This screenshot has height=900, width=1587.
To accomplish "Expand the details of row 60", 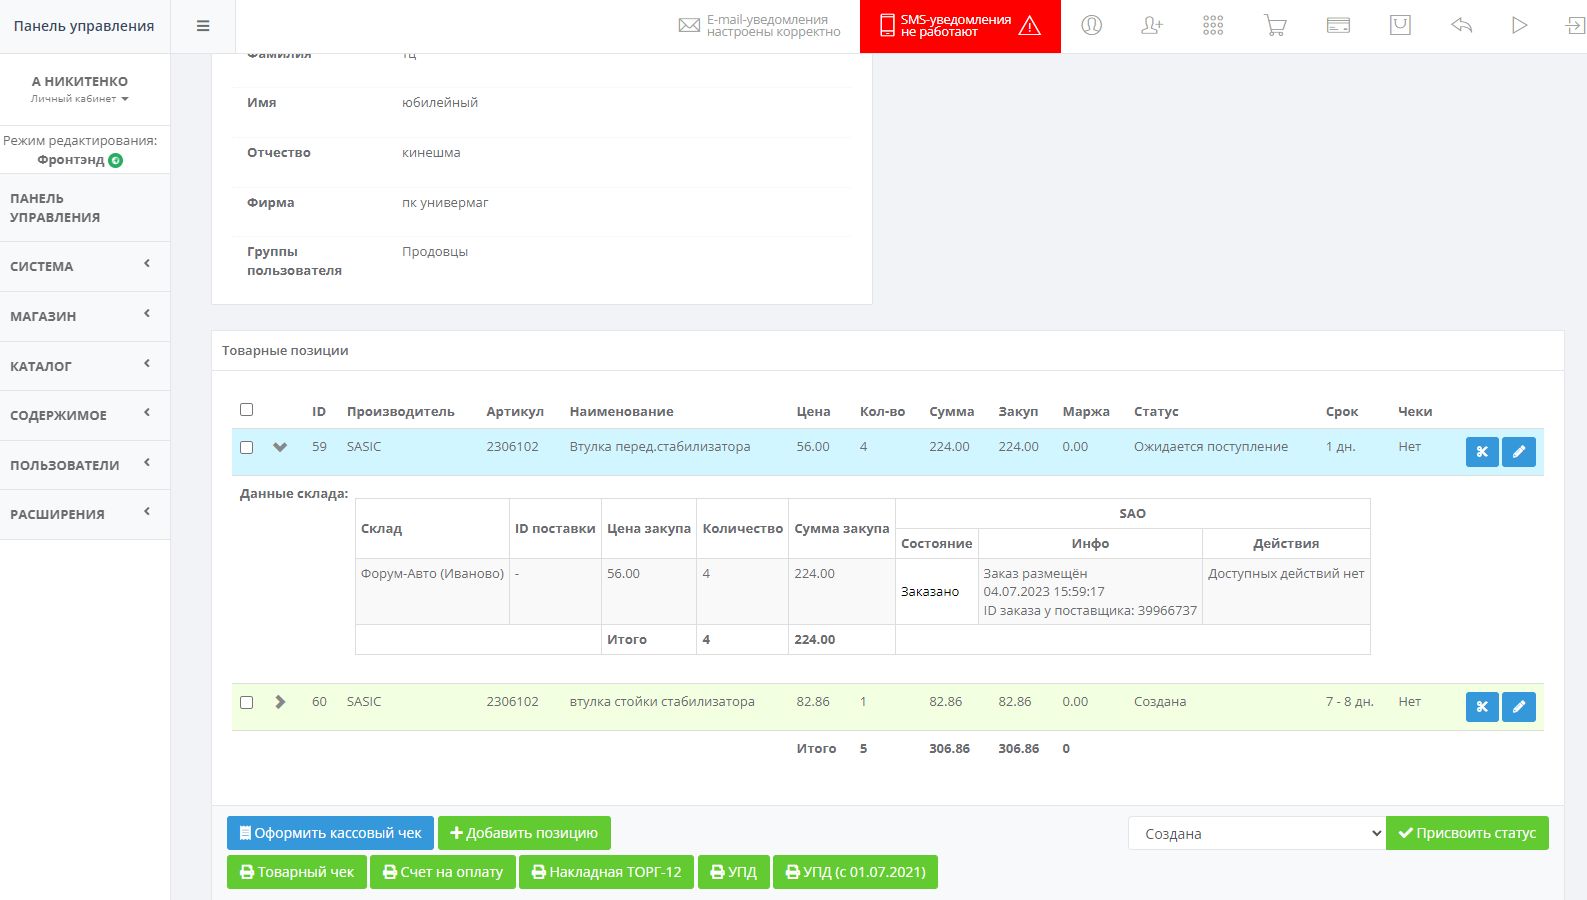I will pos(280,702).
